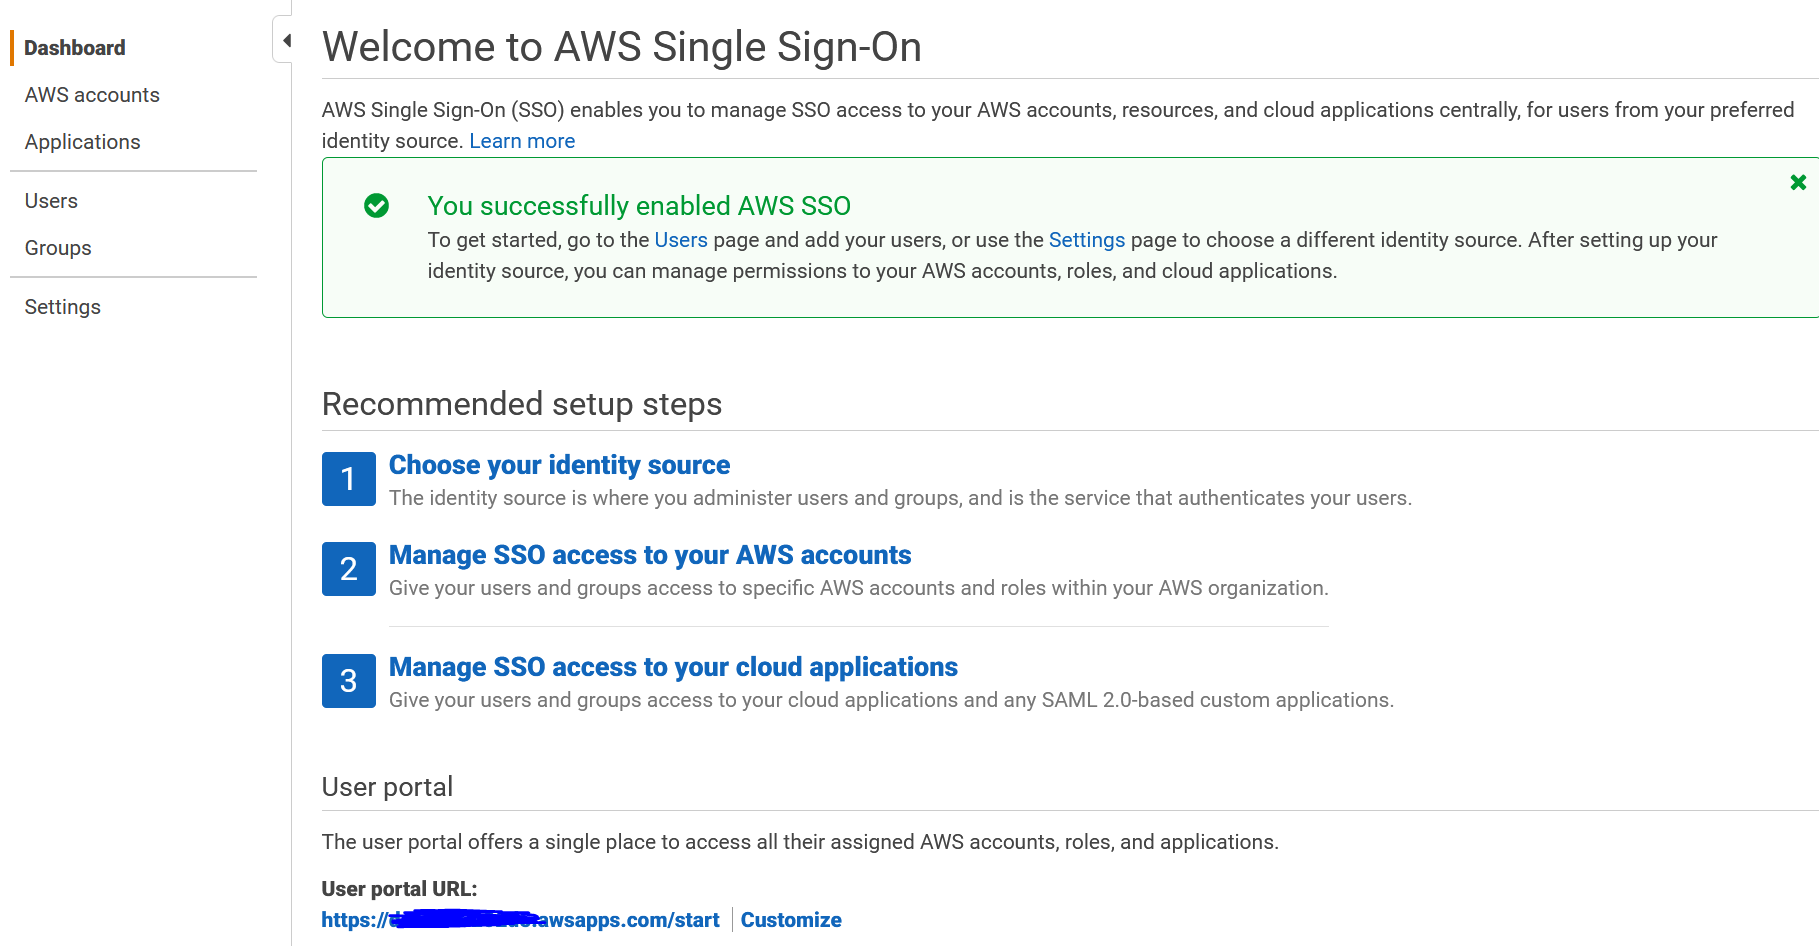Click Customize next to the portal URL
Image resolution: width=1819 pixels, height=946 pixels.
[791, 919]
